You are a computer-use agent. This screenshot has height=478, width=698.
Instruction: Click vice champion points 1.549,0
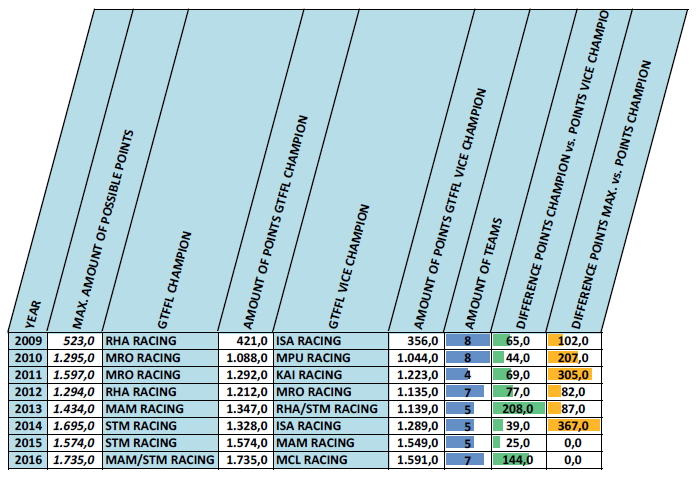[x=417, y=443]
